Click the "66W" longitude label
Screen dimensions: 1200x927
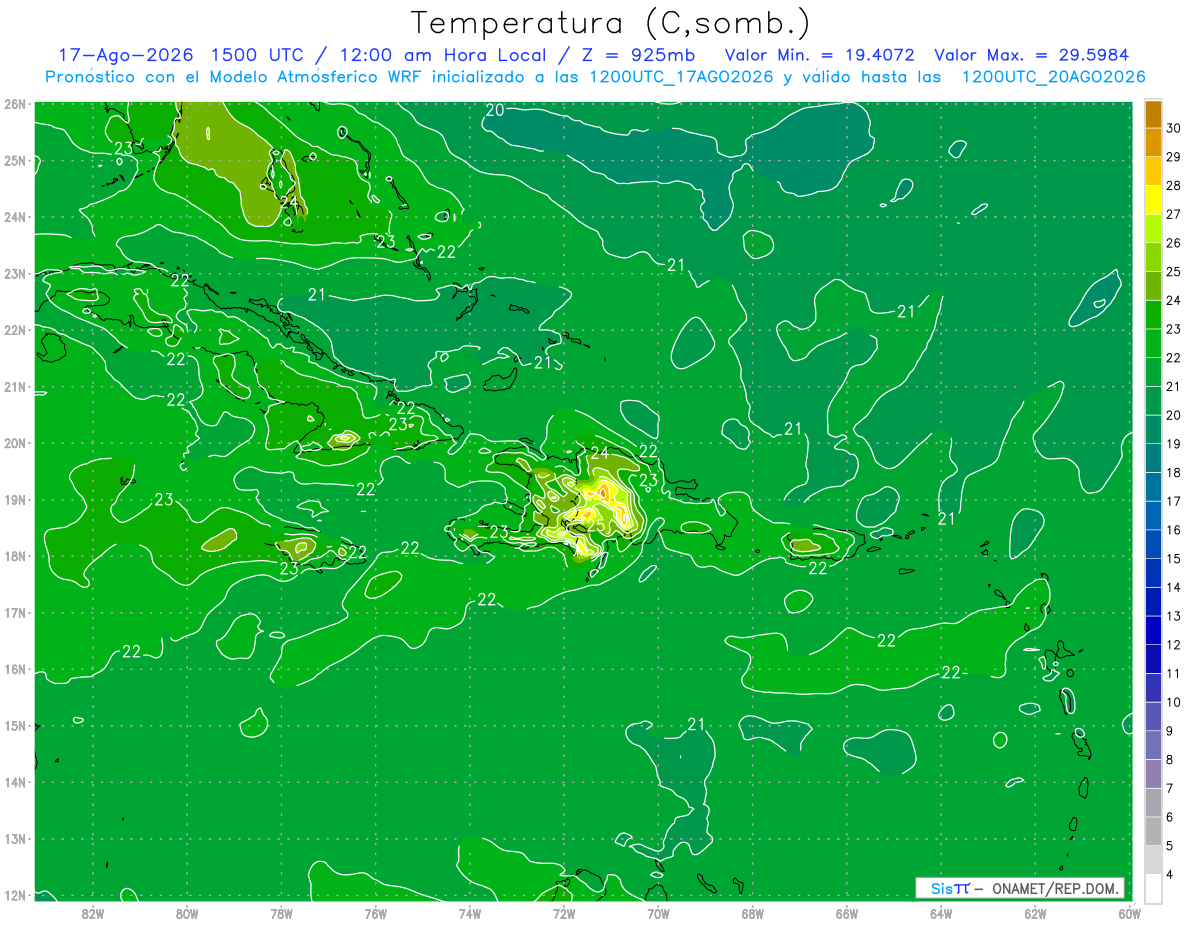[x=847, y=913]
